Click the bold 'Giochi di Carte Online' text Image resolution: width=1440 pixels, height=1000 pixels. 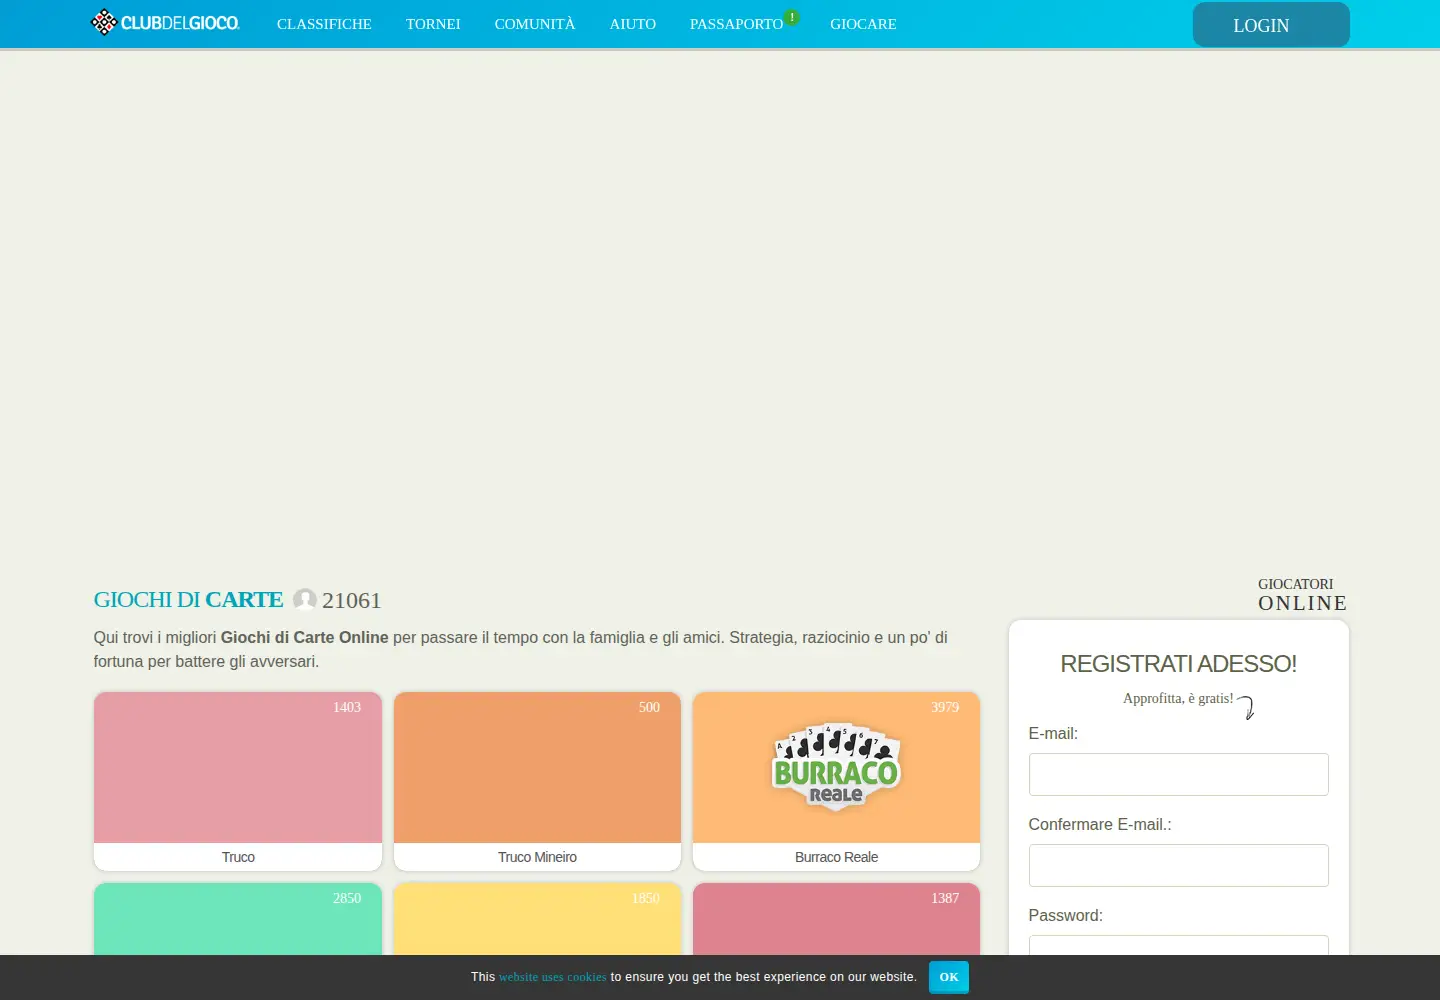[304, 638]
